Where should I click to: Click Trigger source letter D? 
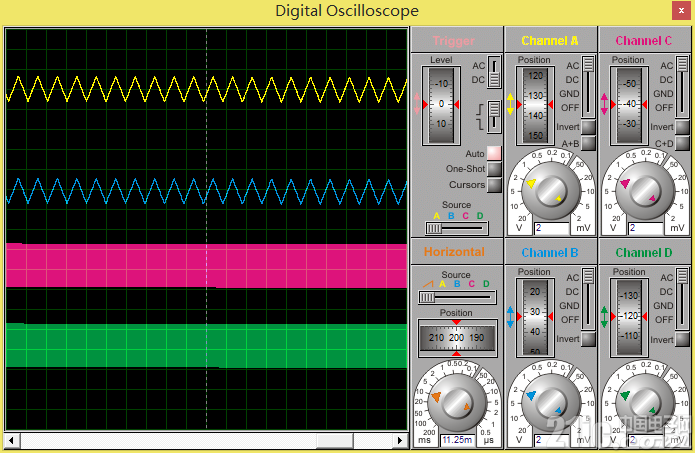[x=480, y=216]
